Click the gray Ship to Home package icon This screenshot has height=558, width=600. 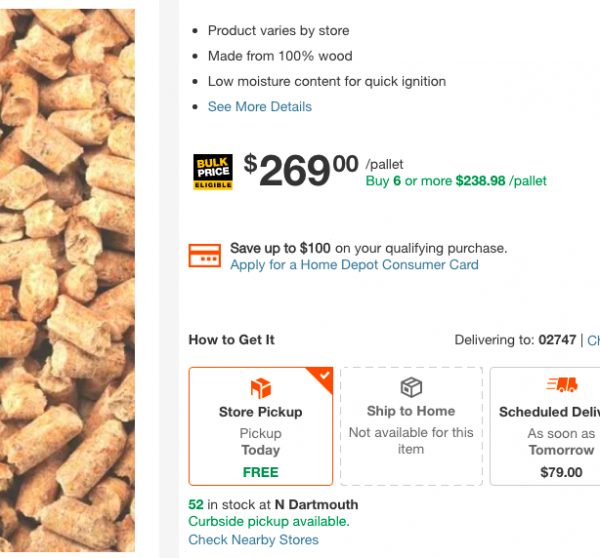pyautogui.click(x=410, y=387)
